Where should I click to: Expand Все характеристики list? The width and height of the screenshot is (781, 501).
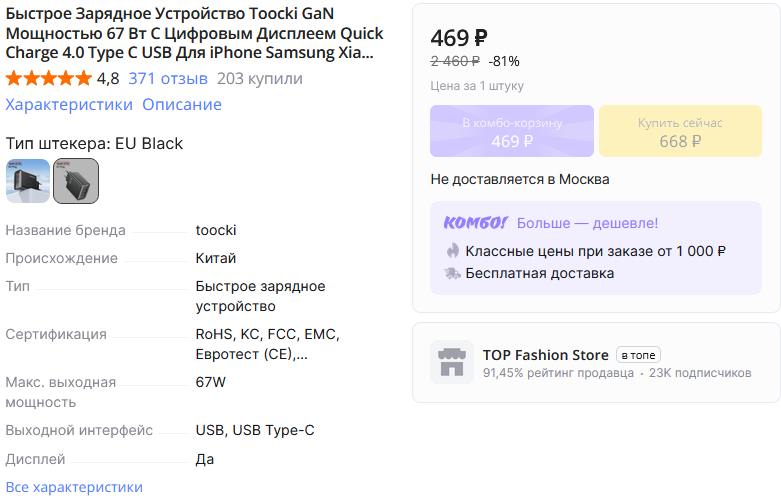74,487
